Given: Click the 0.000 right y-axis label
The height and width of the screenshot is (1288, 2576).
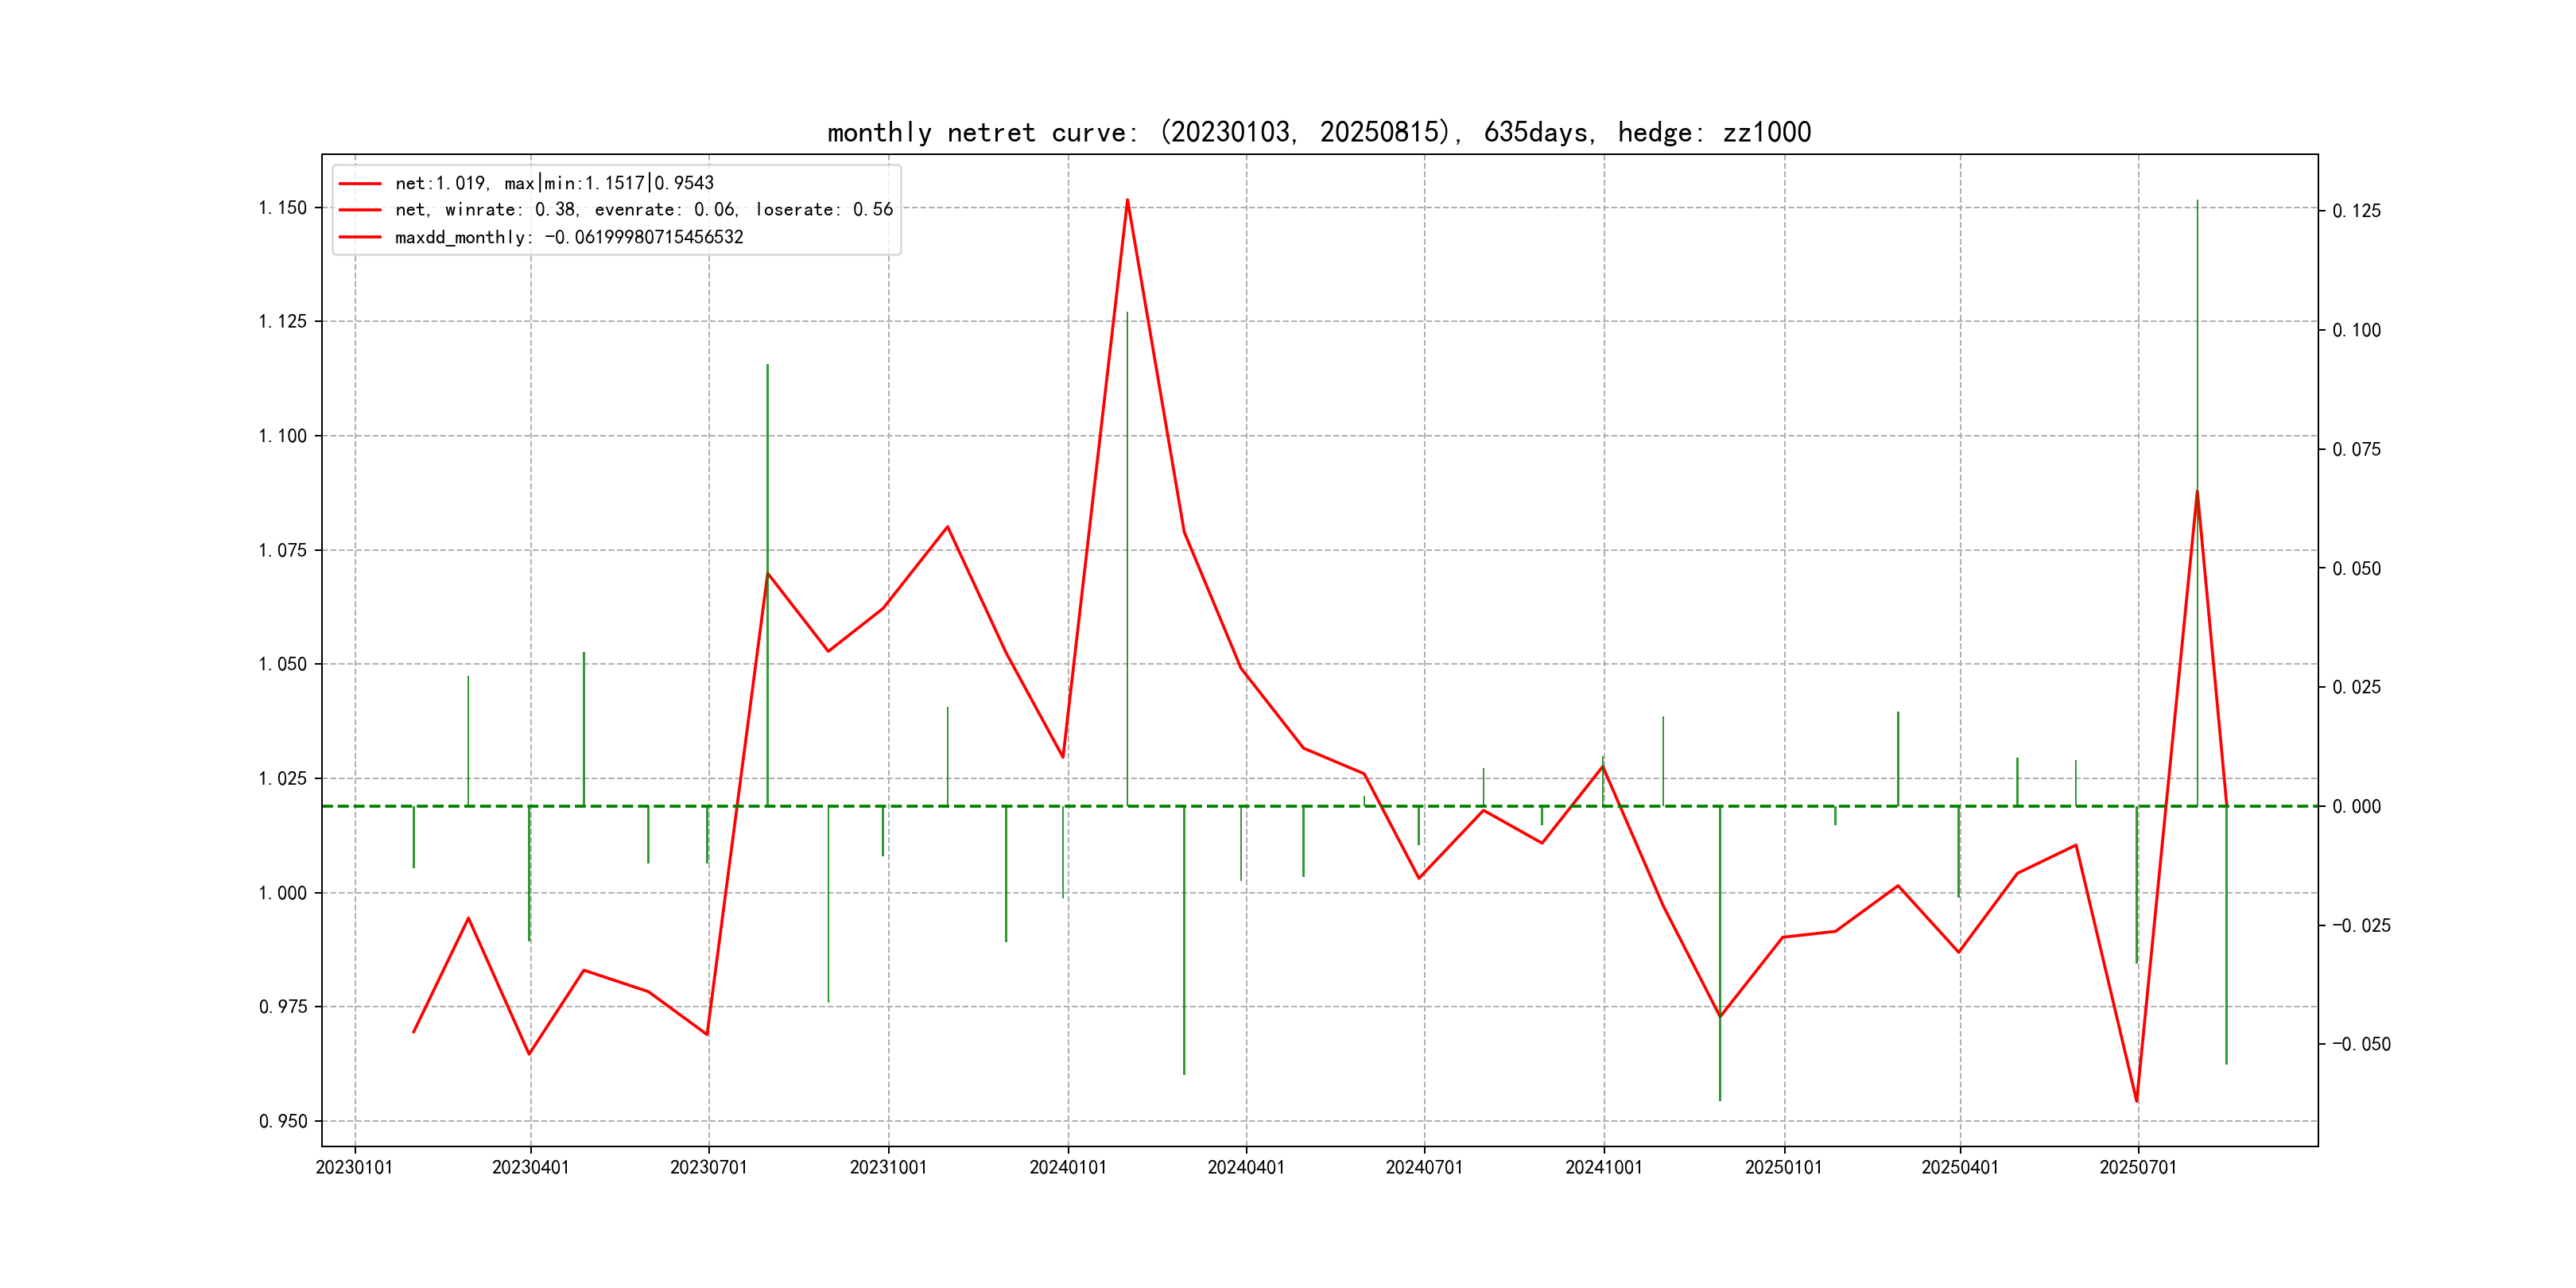Looking at the screenshot, I should coord(2356,806).
